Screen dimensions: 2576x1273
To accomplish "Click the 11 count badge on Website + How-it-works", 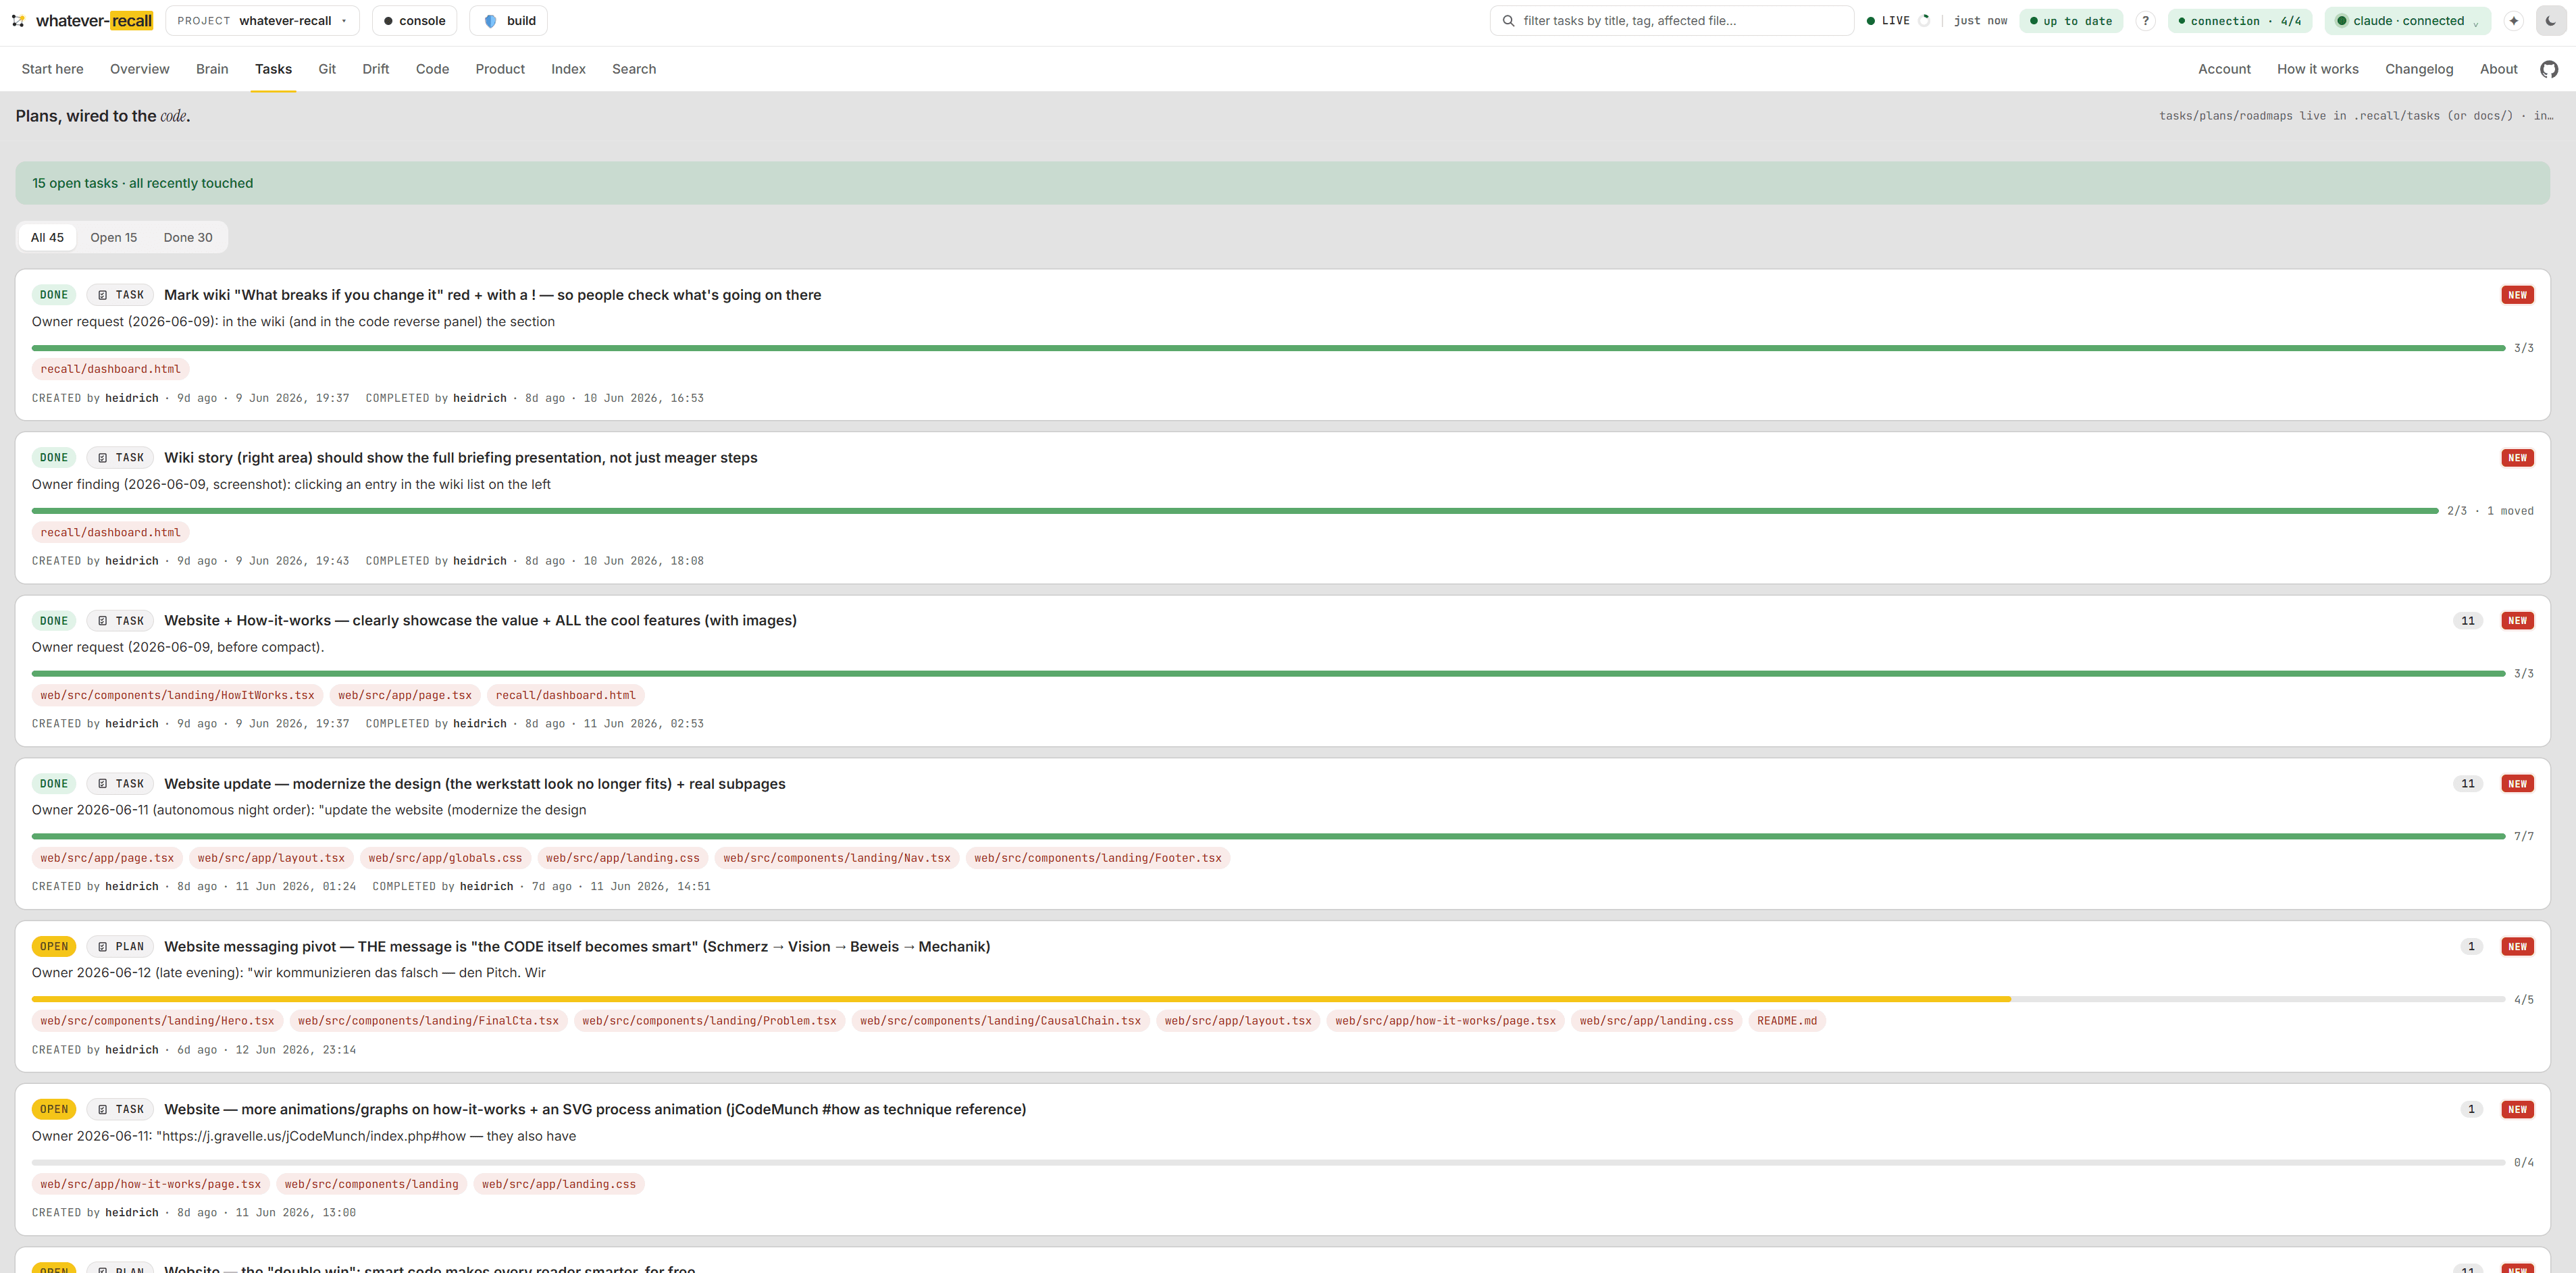I will coord(2468,621).
